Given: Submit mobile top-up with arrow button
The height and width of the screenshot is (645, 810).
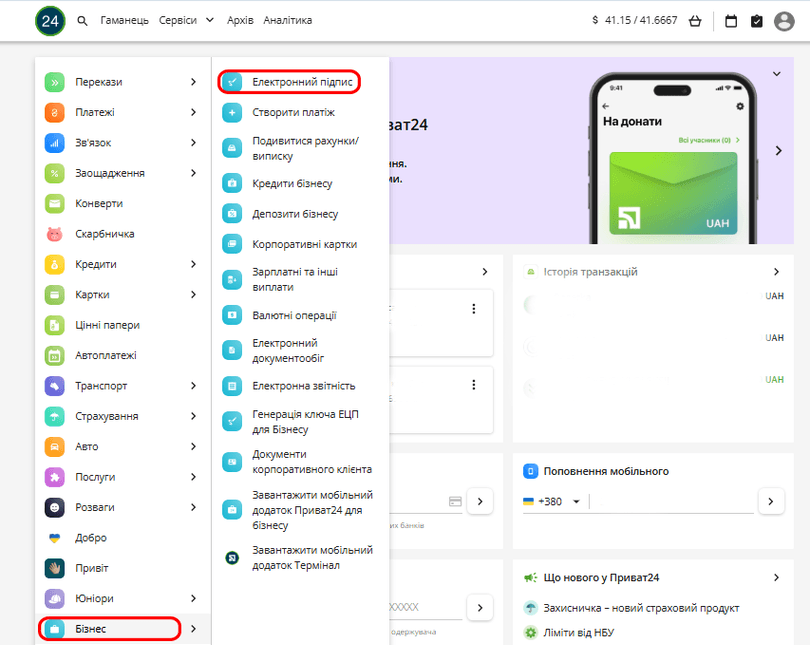Looking at the screenshot, I should (x=770, y=501).
